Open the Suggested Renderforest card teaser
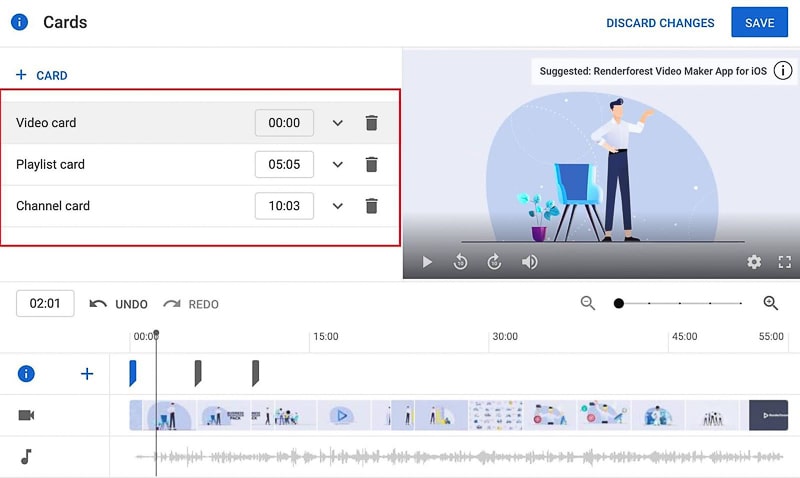Image resolution: width=800 pixels, height=478 pixels. tap(653, 71)
